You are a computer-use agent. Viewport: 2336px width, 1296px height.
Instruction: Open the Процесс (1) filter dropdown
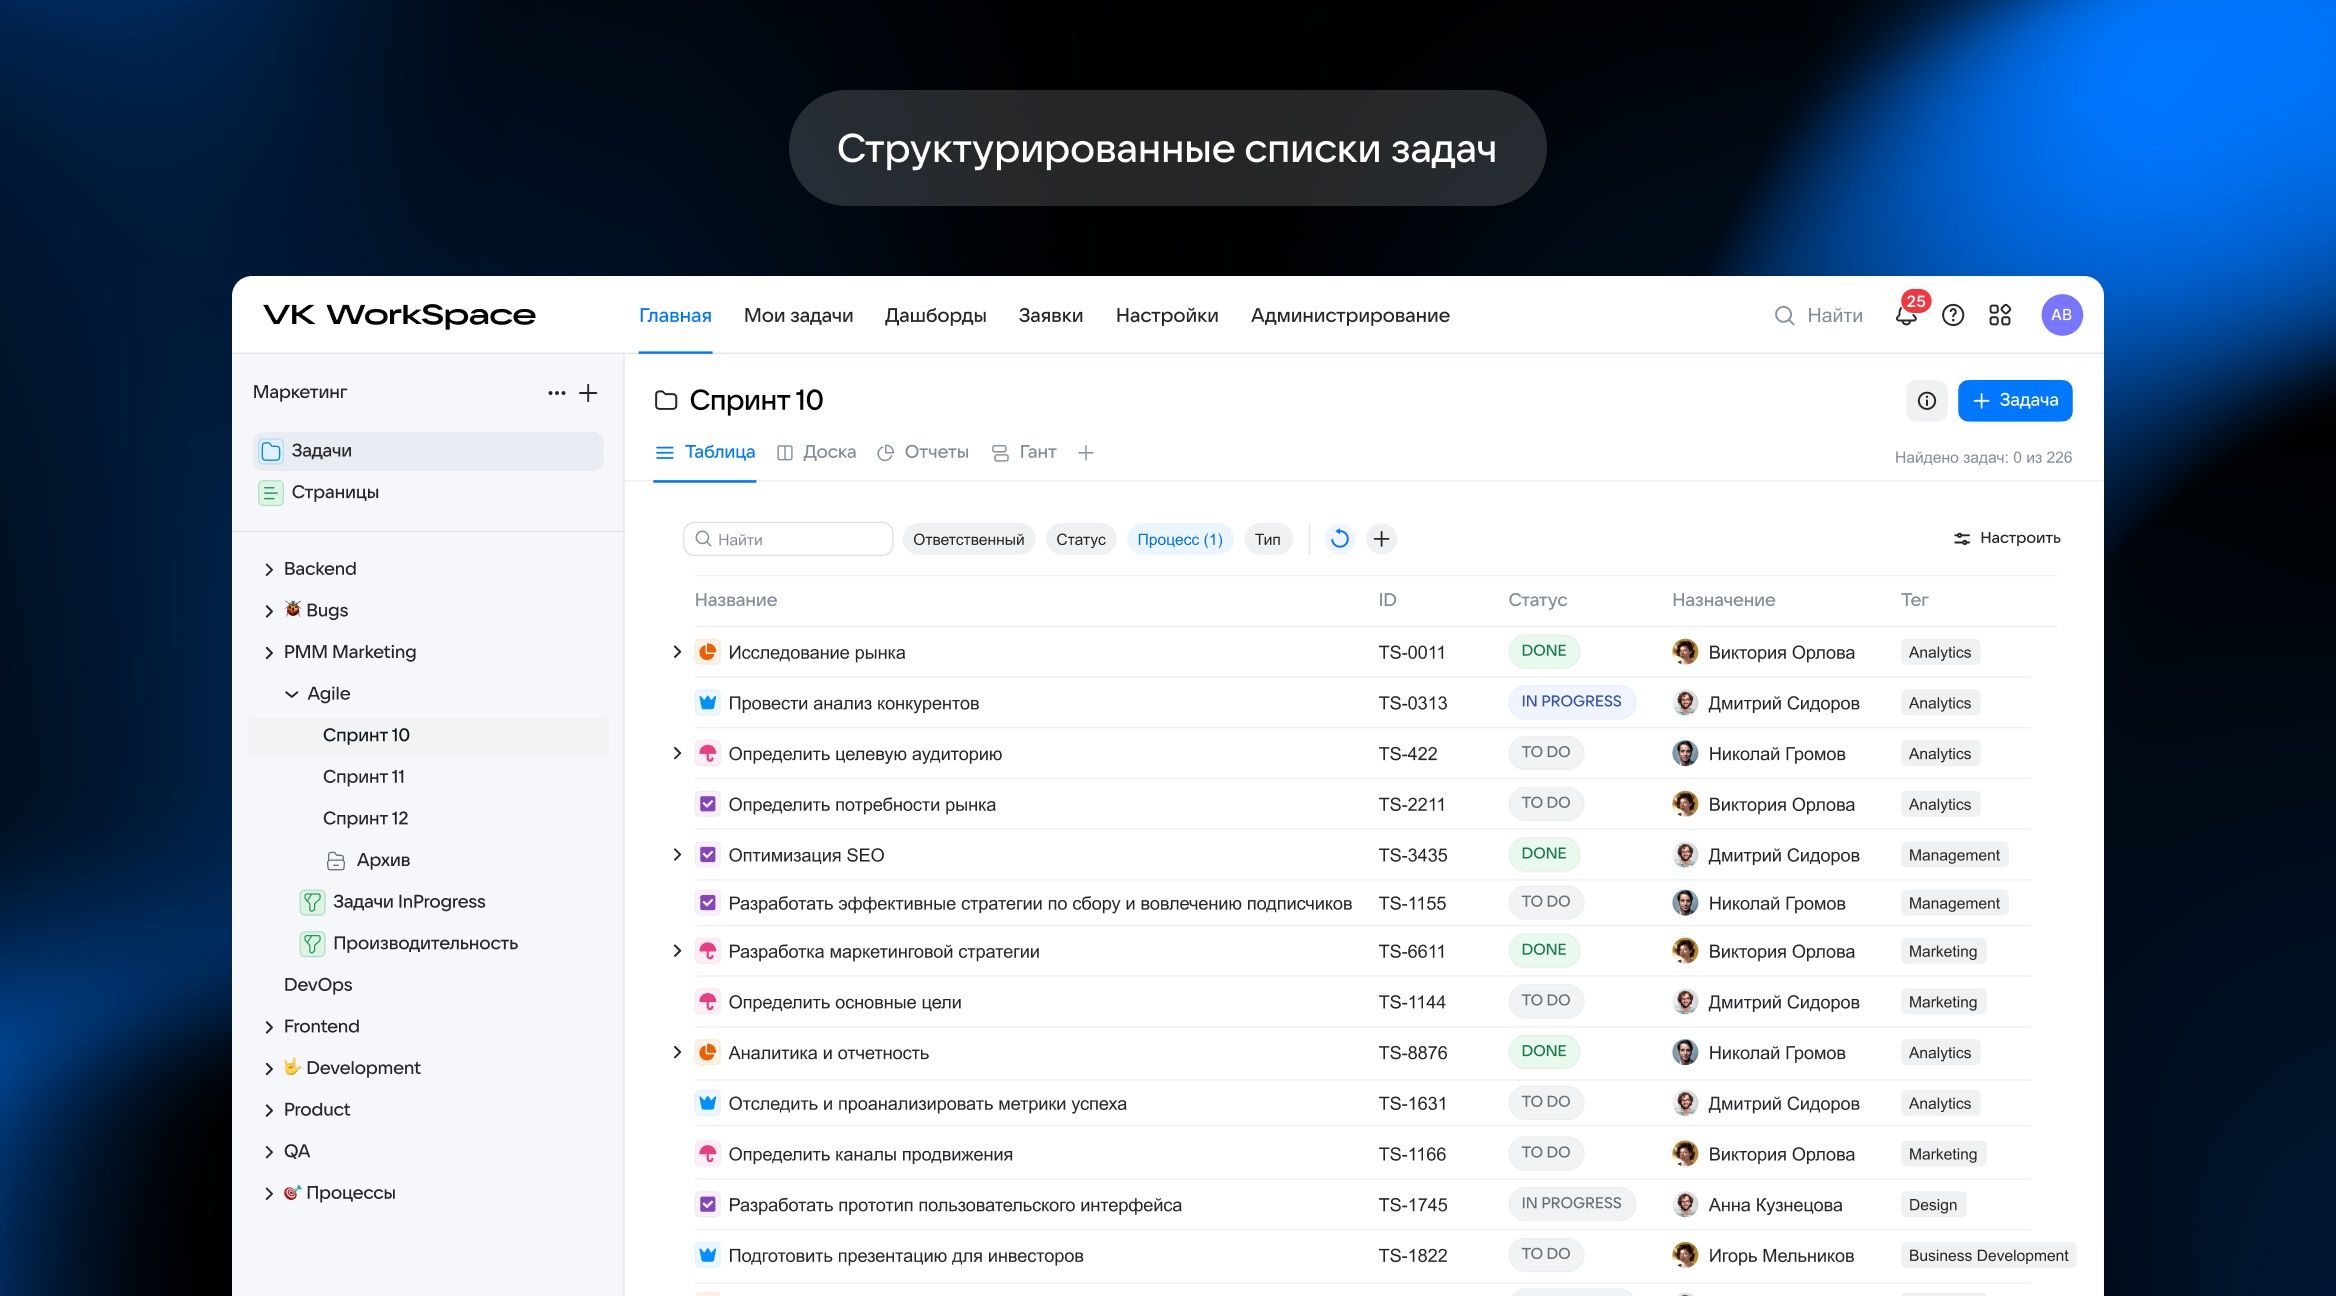click(1180, 540)
